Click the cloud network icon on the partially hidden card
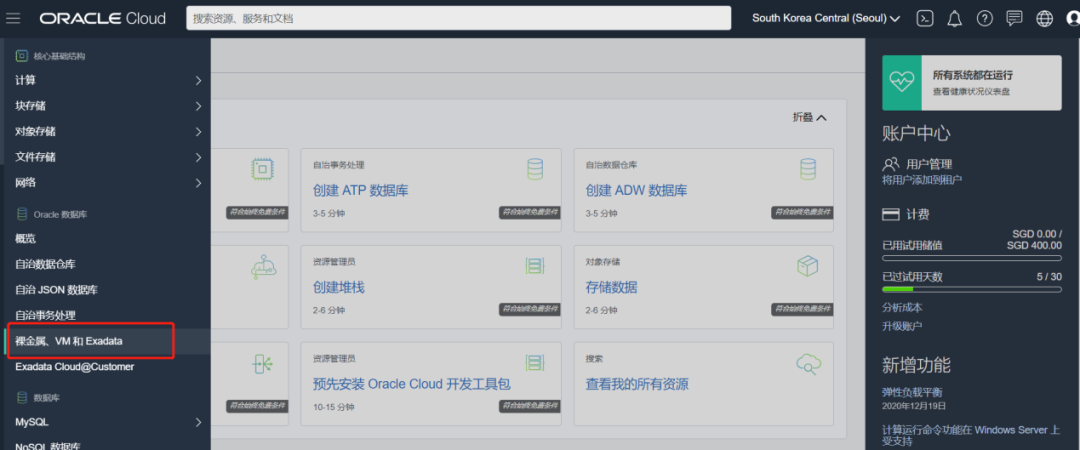Screen dimensions: 1080x450 [263, 266]
